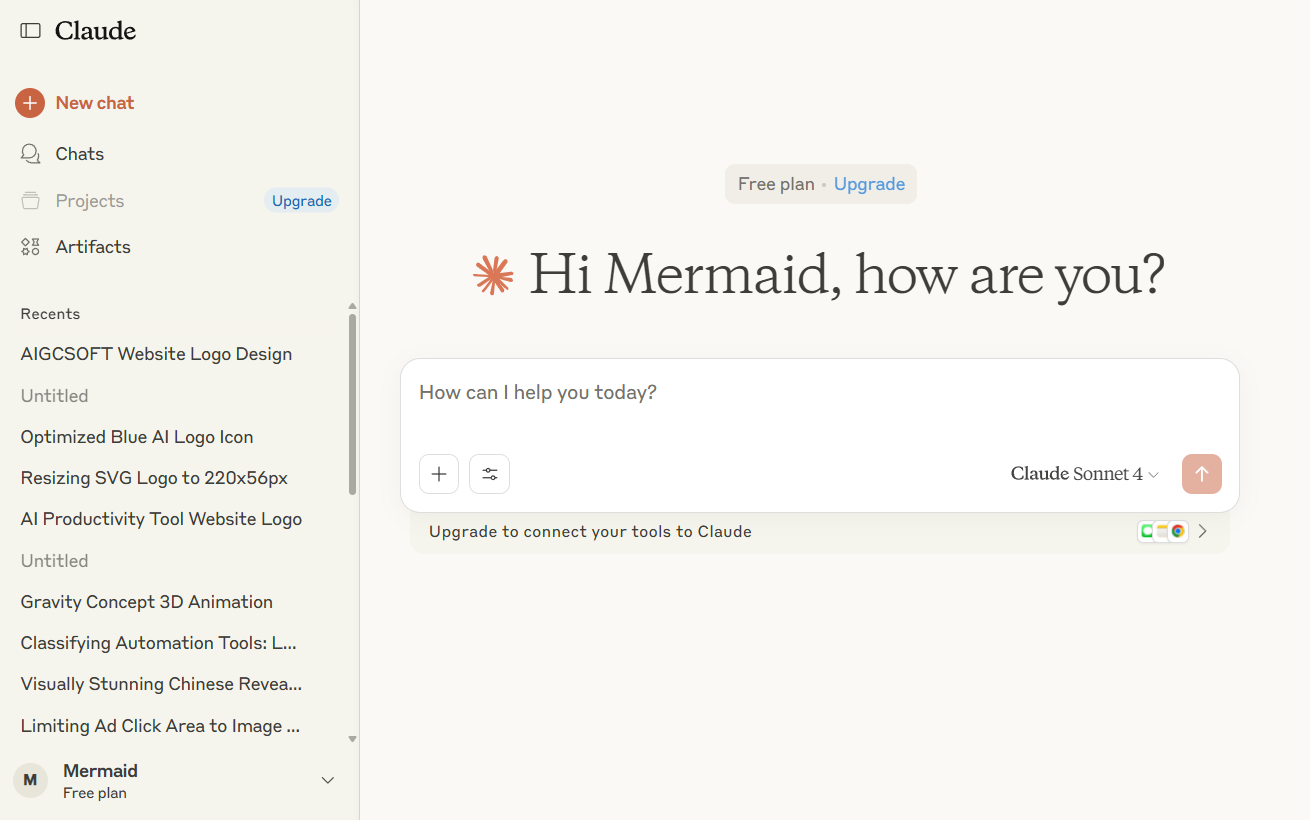The image size is (1310, 820).
Task: Start a New chat via the text label
Action: (95, 103)
